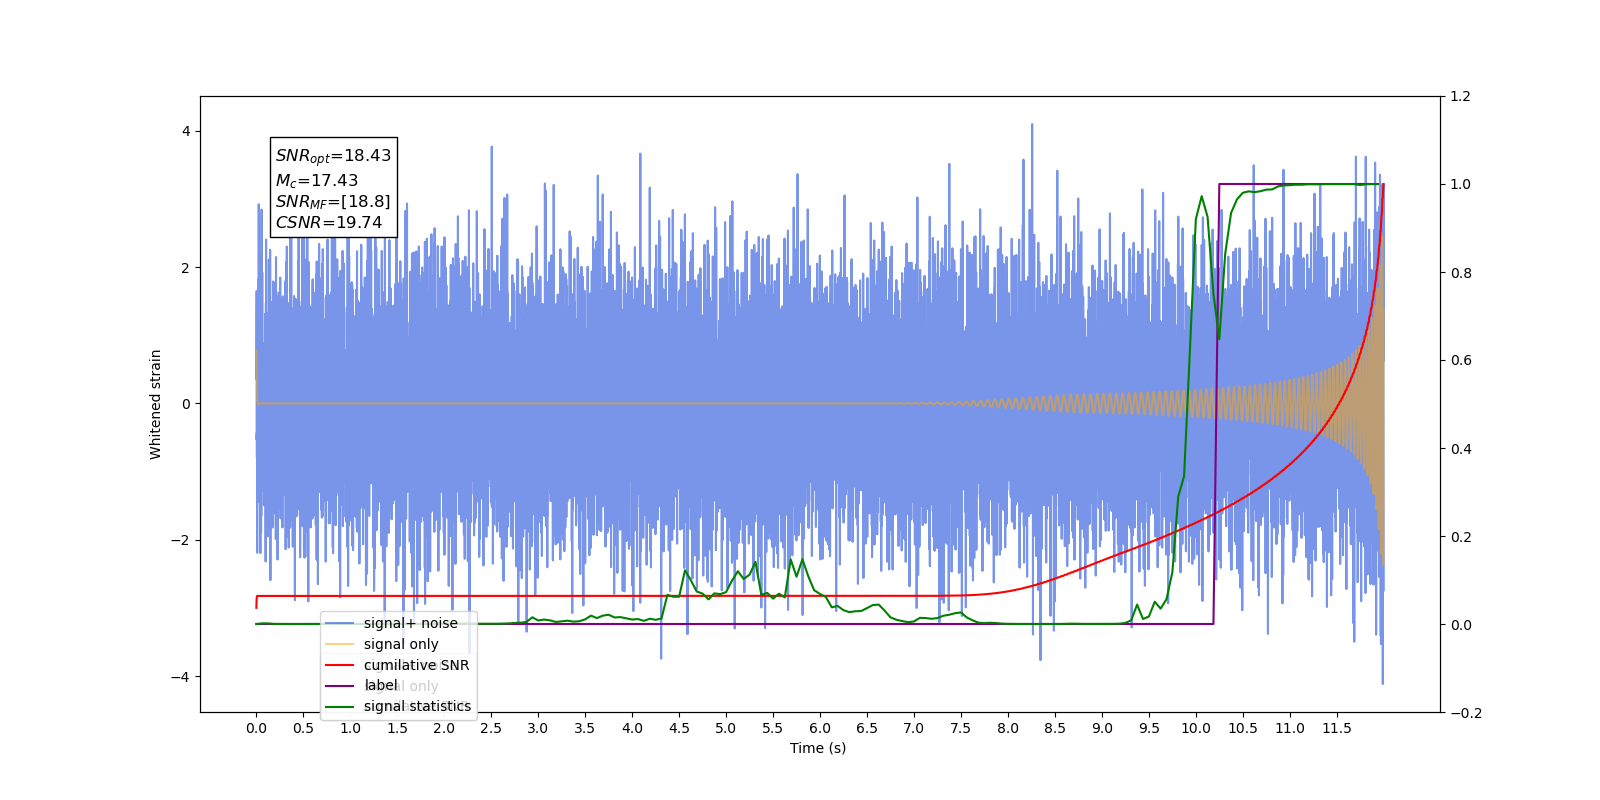Click the −4 tick on the strain axis
The height and width of the screenshot is (800, 1600).
coord(180,677)
